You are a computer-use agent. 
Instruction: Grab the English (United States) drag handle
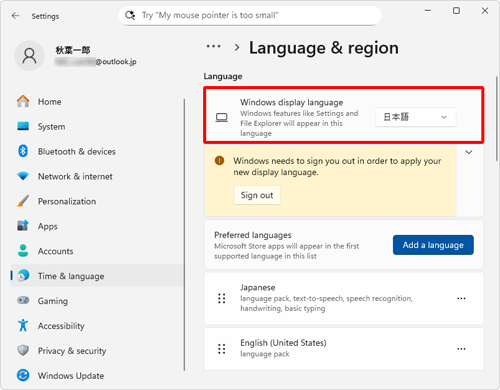pos(222,349)
